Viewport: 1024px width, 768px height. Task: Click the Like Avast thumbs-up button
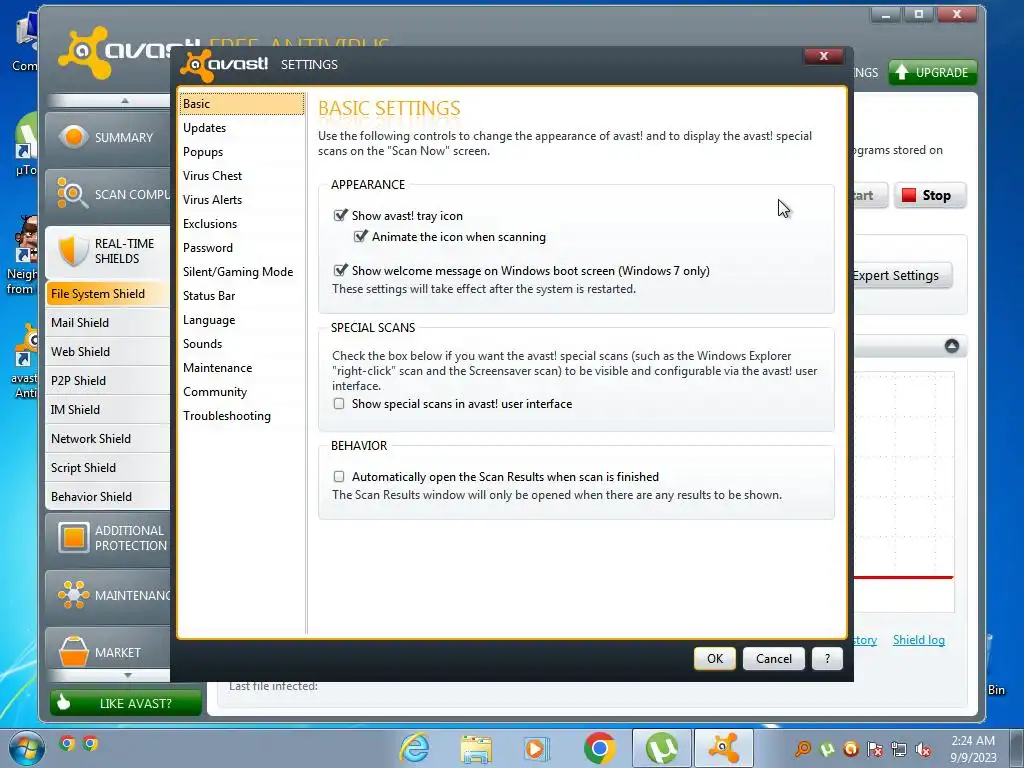[x=125, y=703]
